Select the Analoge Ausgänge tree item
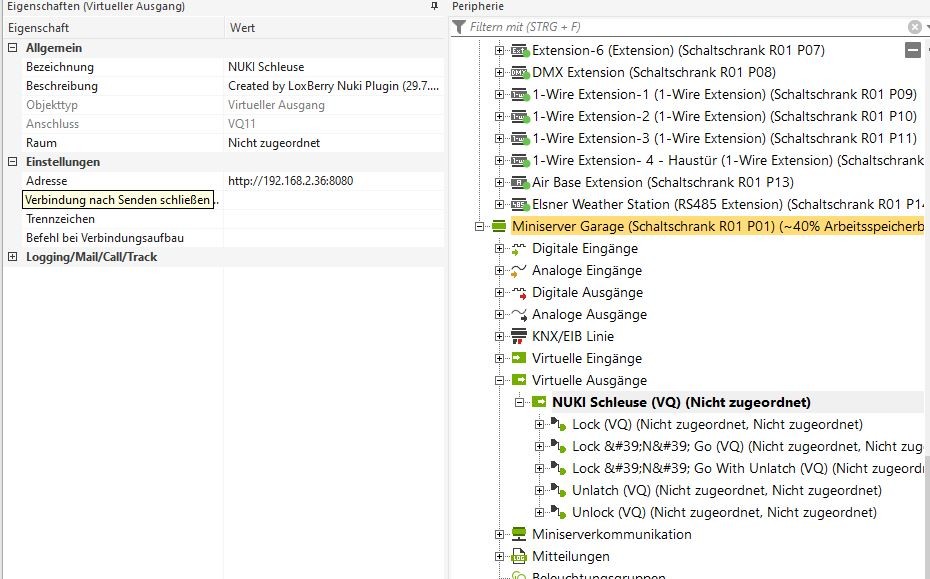The width and height of the screenshot is (930, 579). (589, 314)
